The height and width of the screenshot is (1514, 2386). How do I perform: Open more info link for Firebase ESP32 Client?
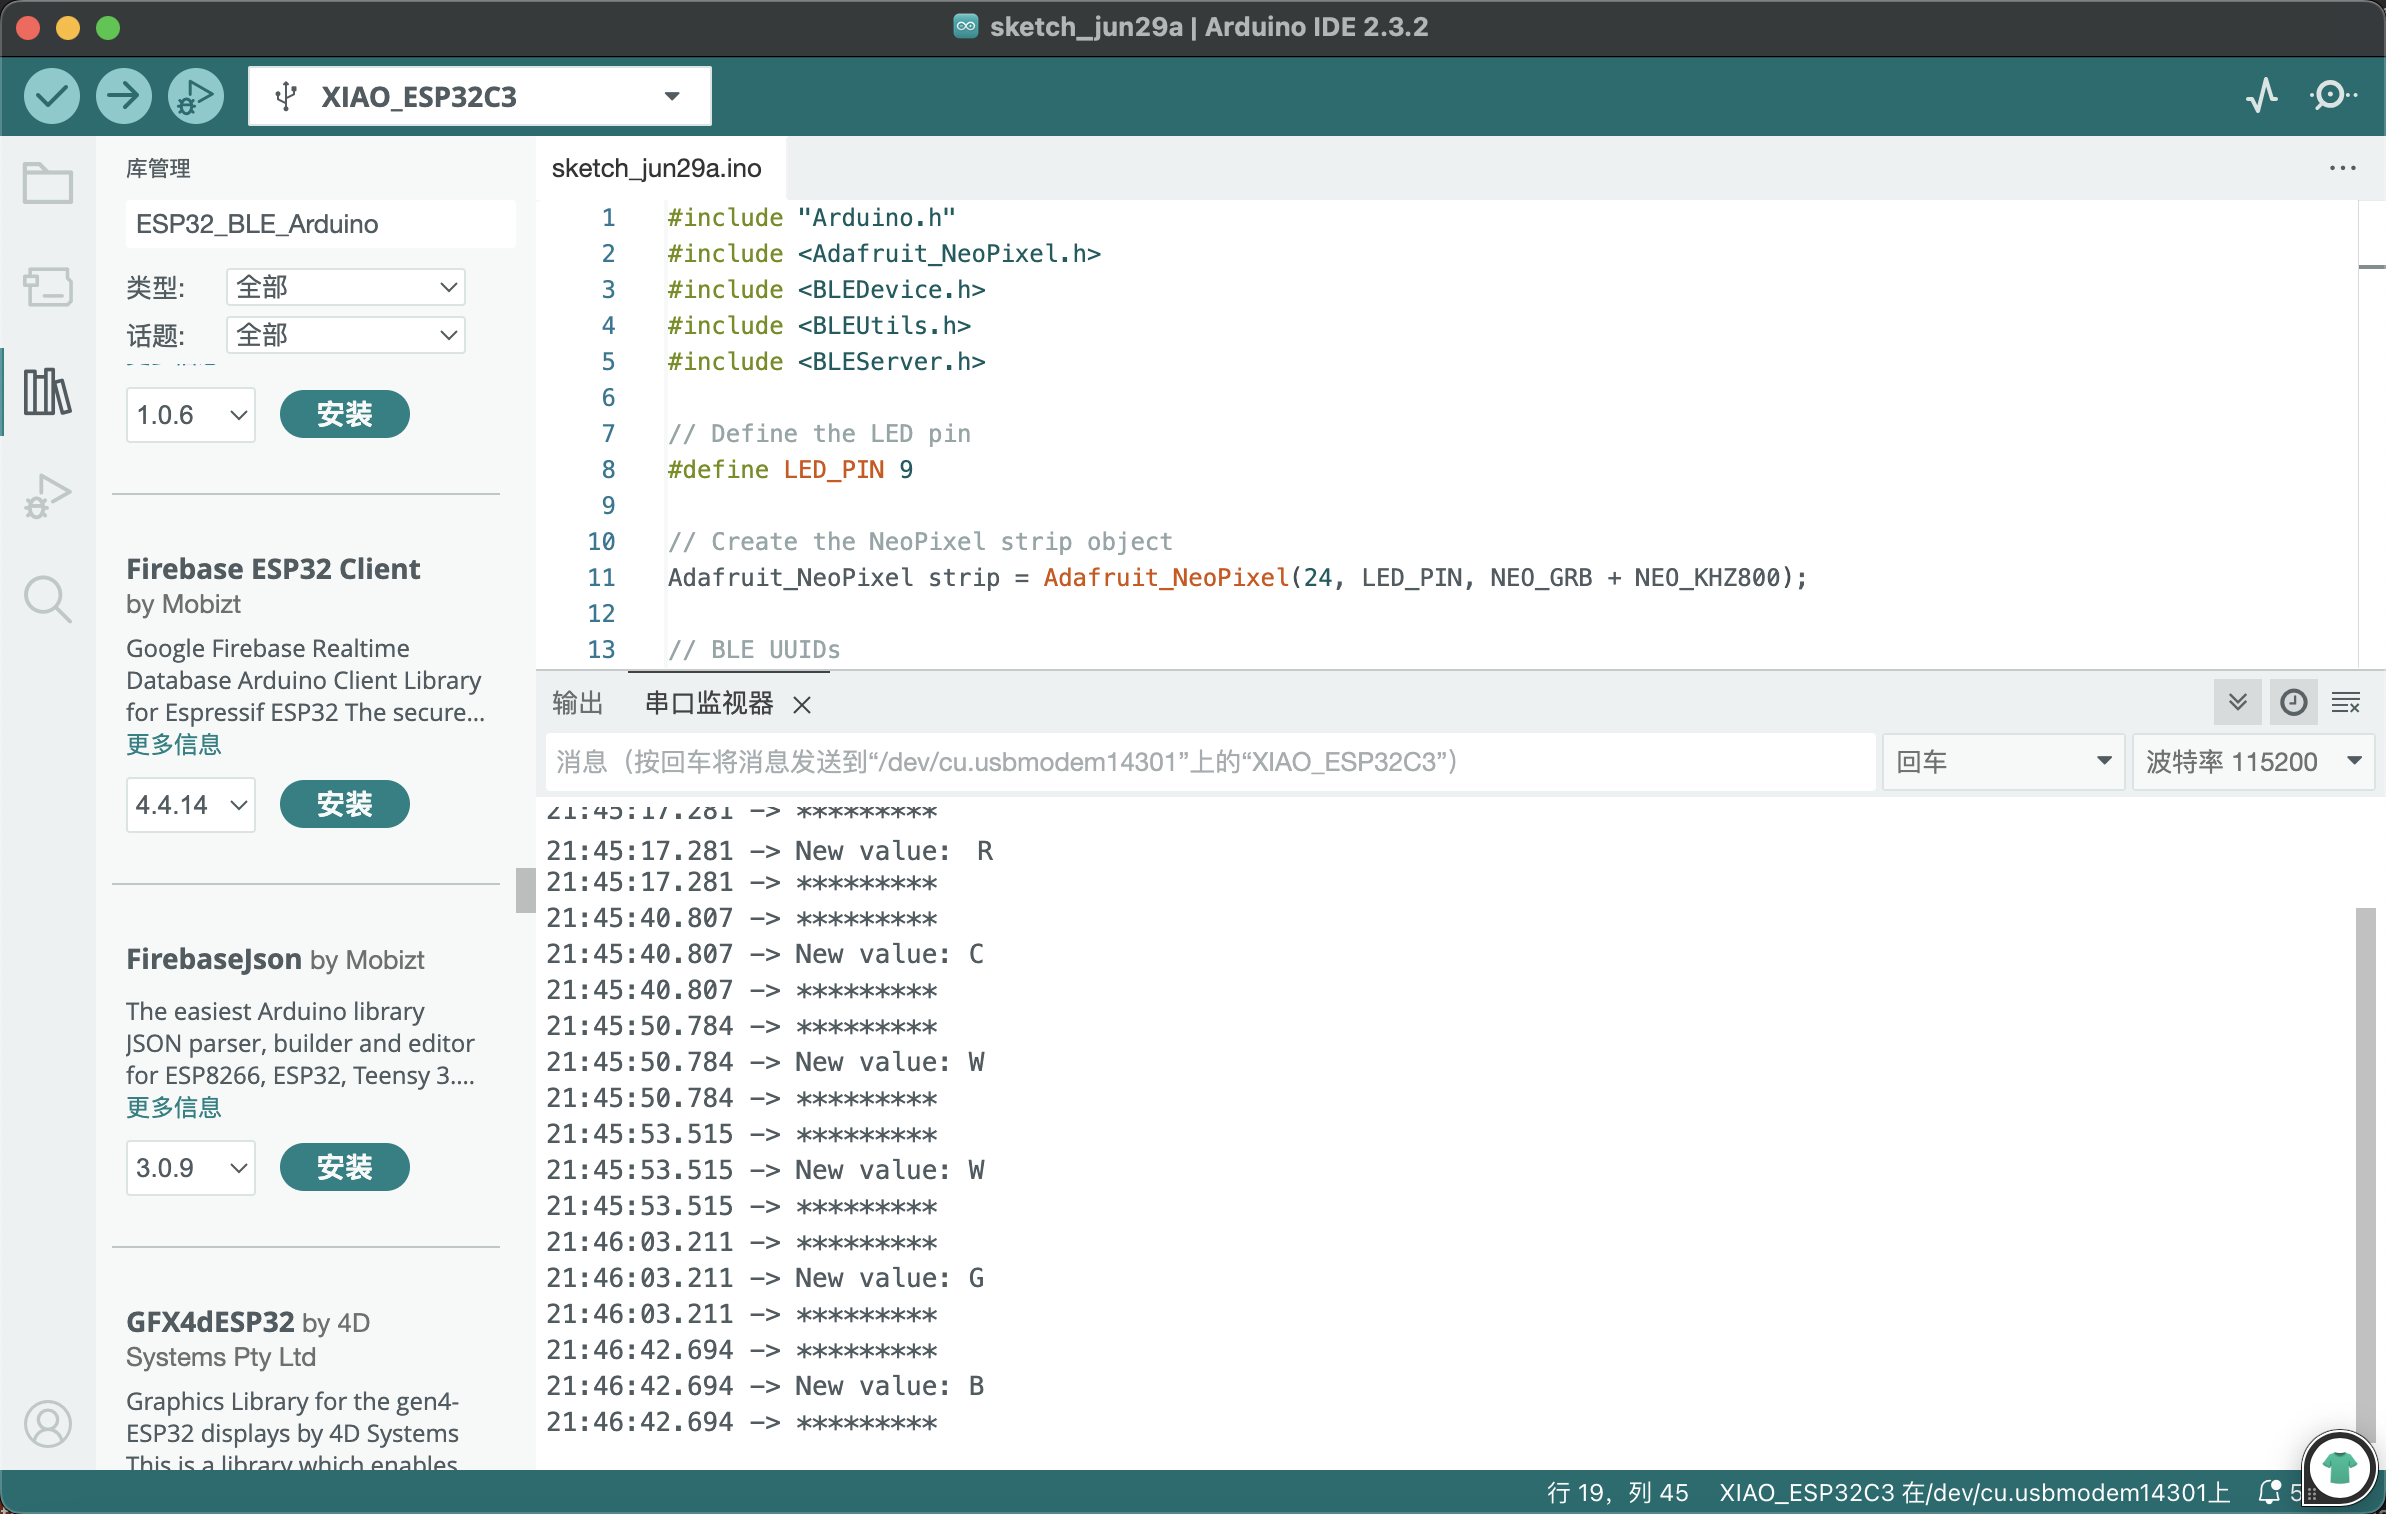click(x=174, y=744)
